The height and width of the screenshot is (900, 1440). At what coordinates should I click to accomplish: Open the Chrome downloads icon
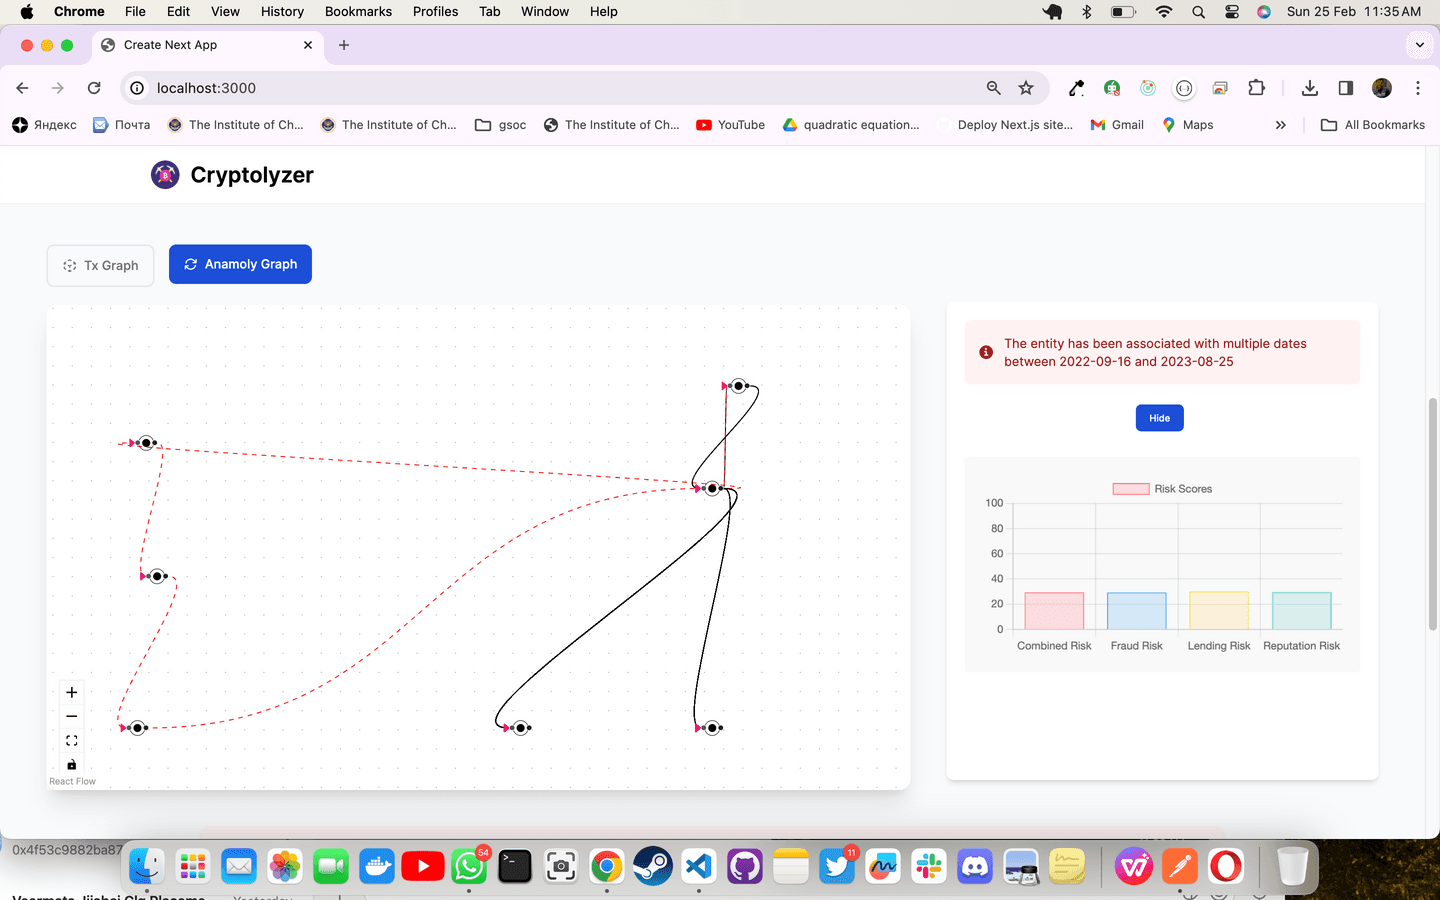(x=1309, y=88)
